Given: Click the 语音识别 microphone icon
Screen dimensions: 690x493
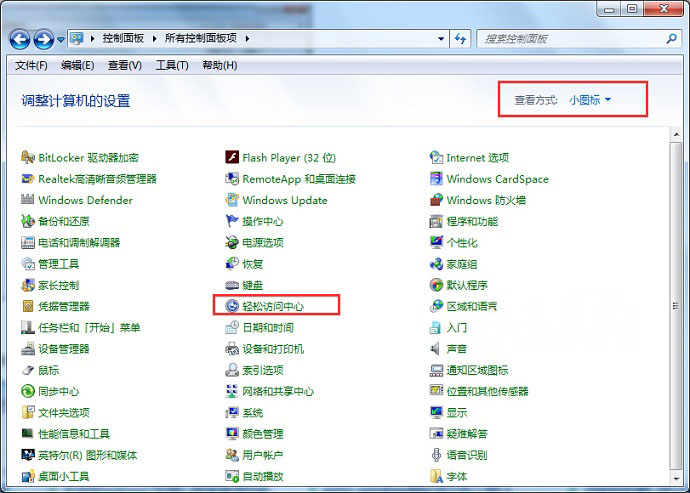Looking at the screenshot, I should point(436,455).
